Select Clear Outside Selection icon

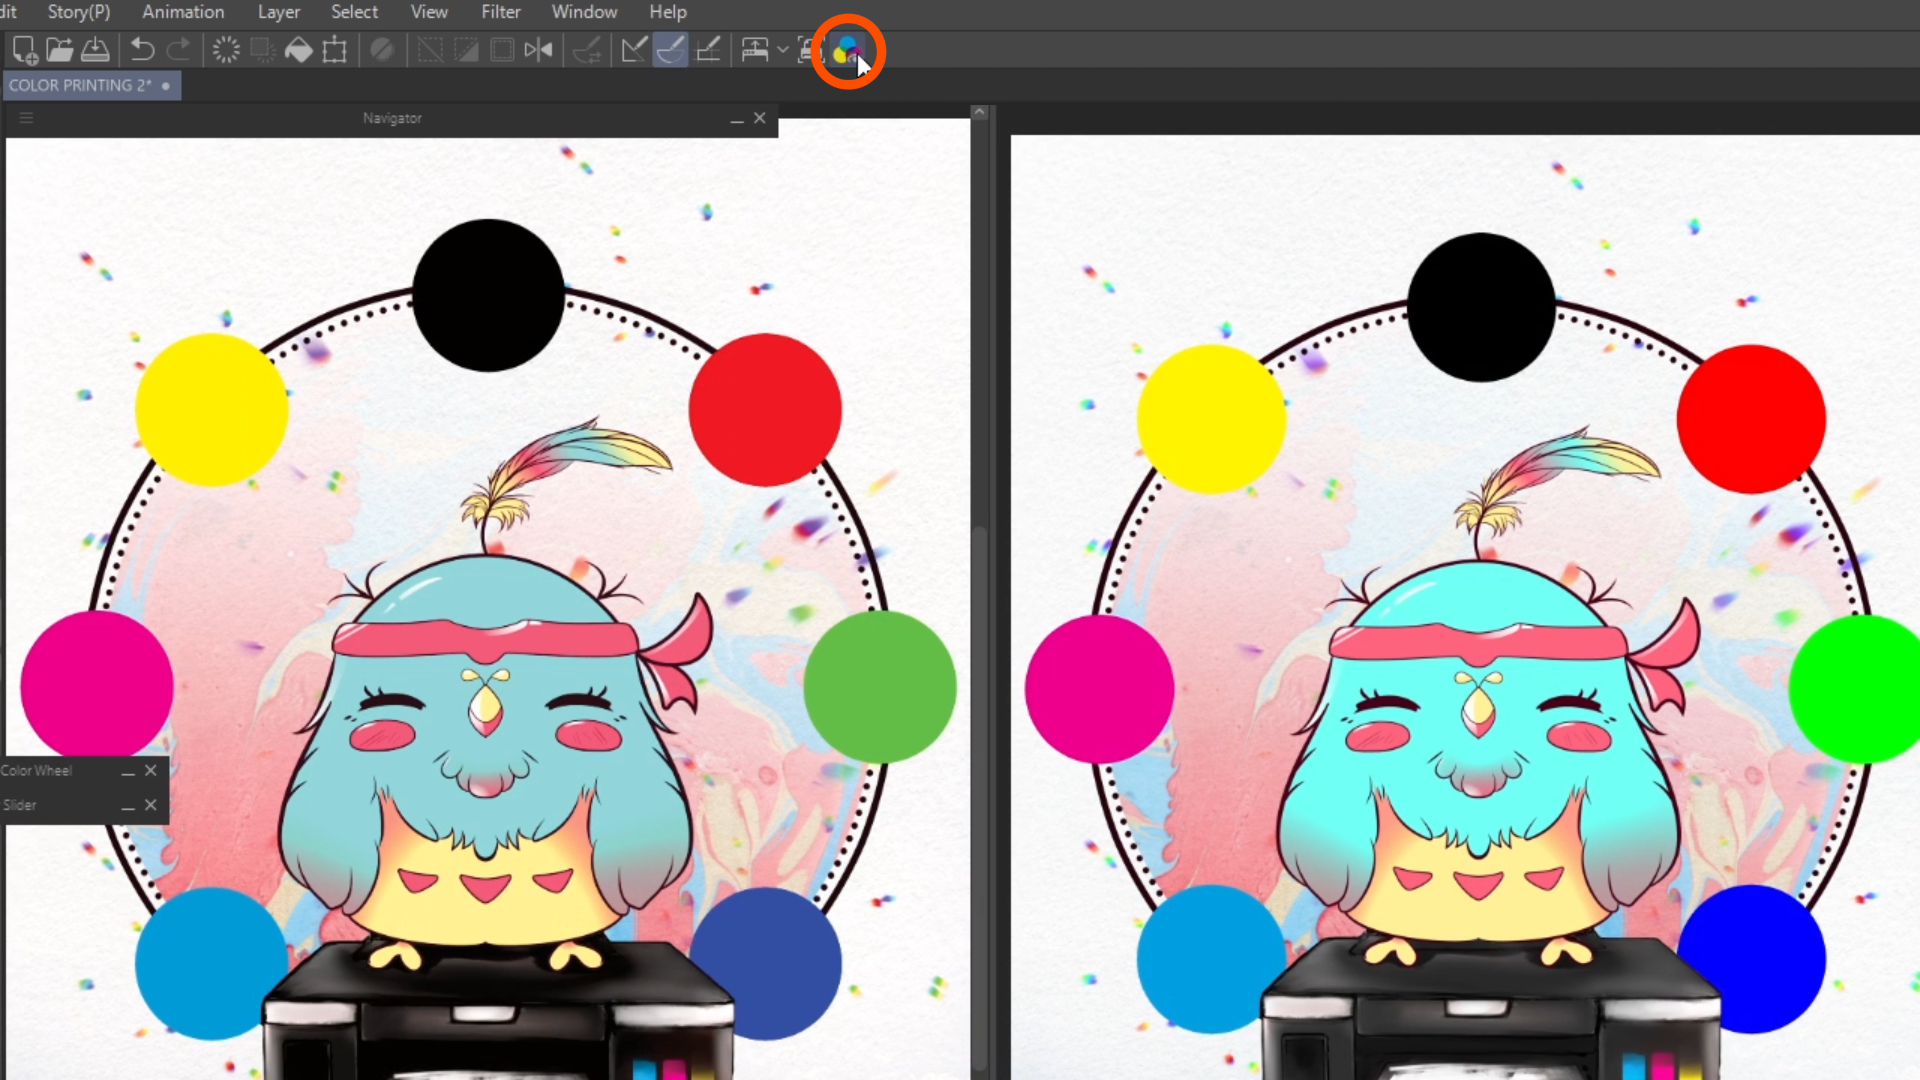[x=262, y=50]
